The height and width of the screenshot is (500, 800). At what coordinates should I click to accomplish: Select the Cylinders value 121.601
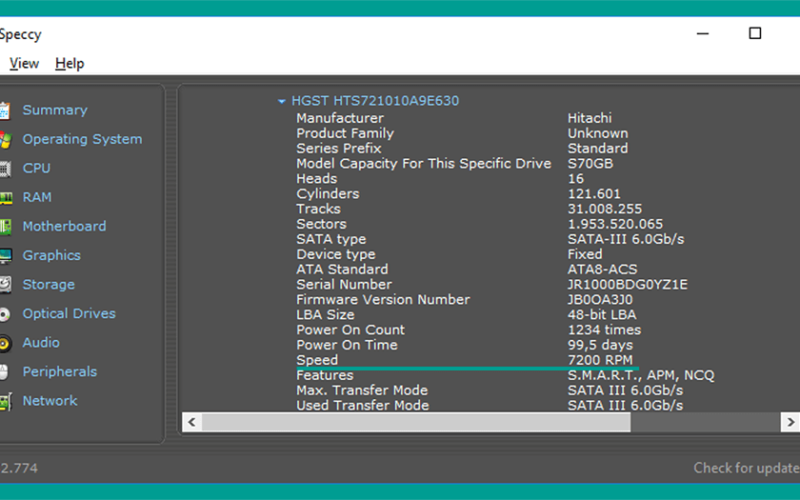coord(594,194)
